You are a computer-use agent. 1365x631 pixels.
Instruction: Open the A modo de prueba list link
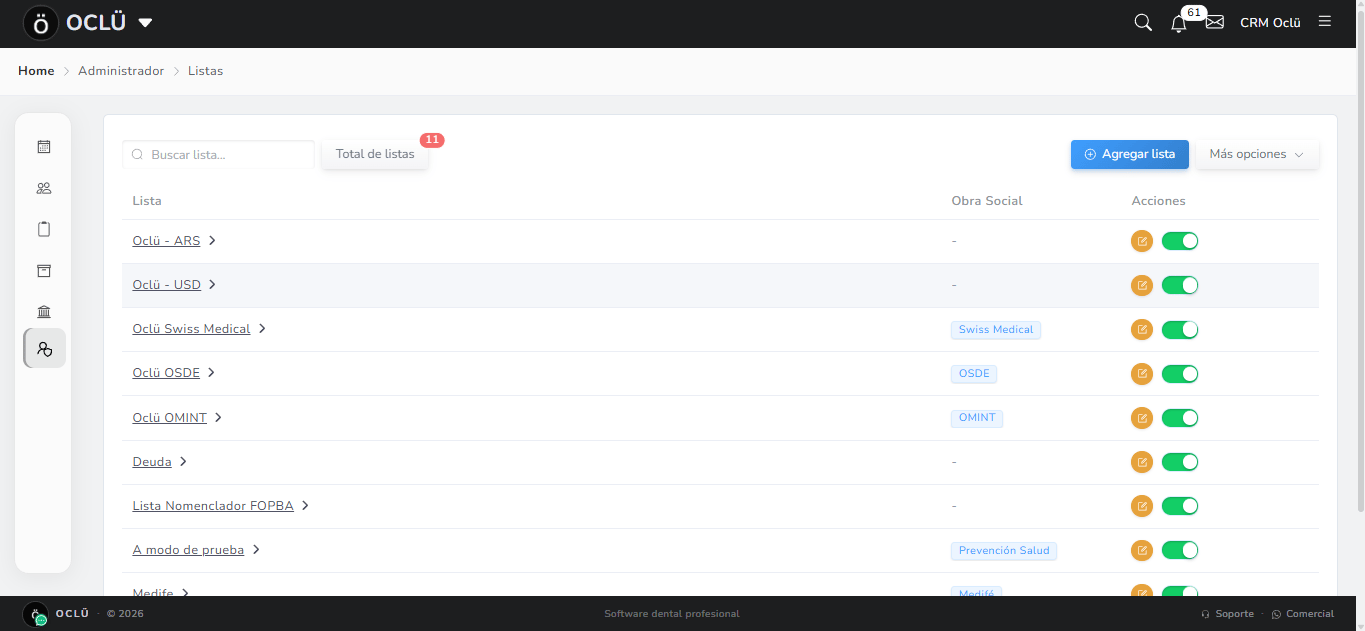coord(188,550)
